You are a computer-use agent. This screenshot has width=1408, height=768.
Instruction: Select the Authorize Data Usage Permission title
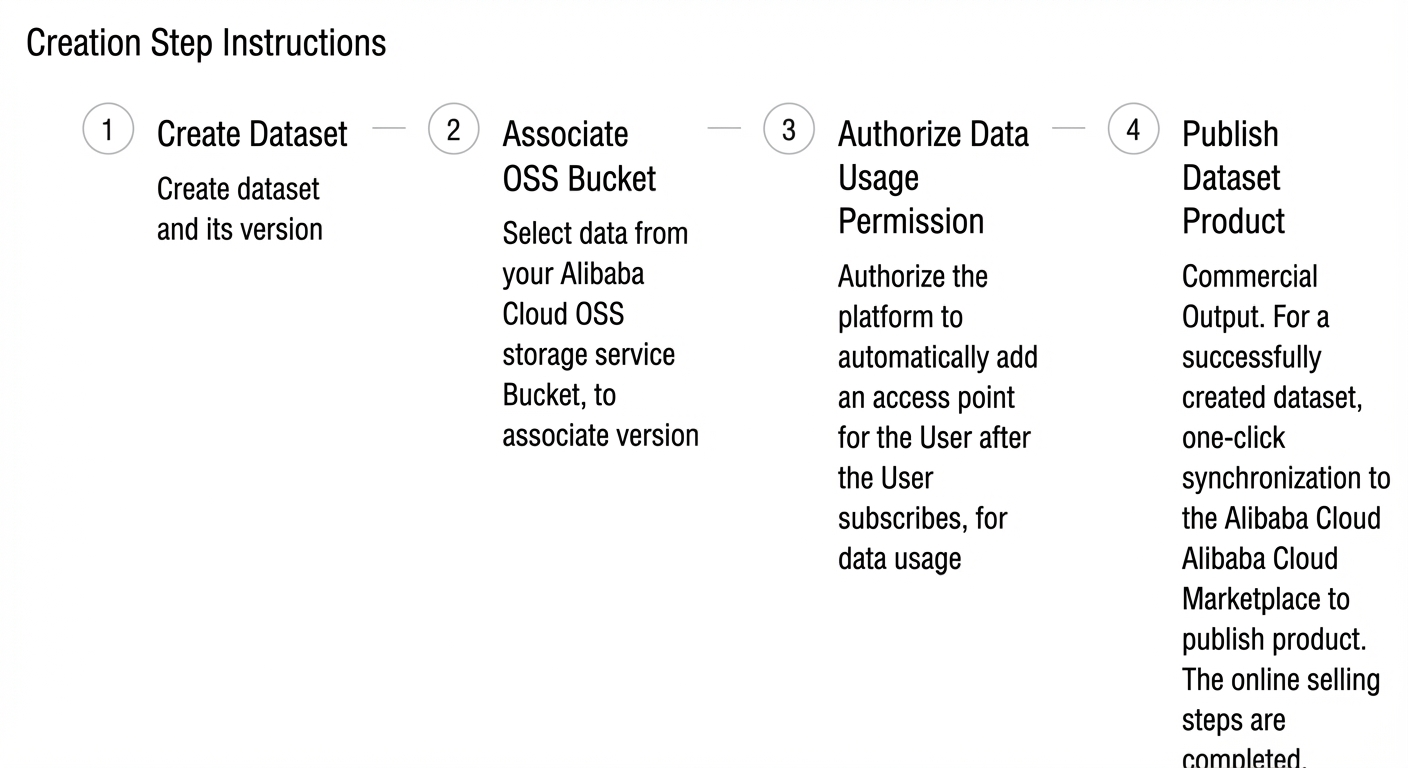tap(933, 177)
